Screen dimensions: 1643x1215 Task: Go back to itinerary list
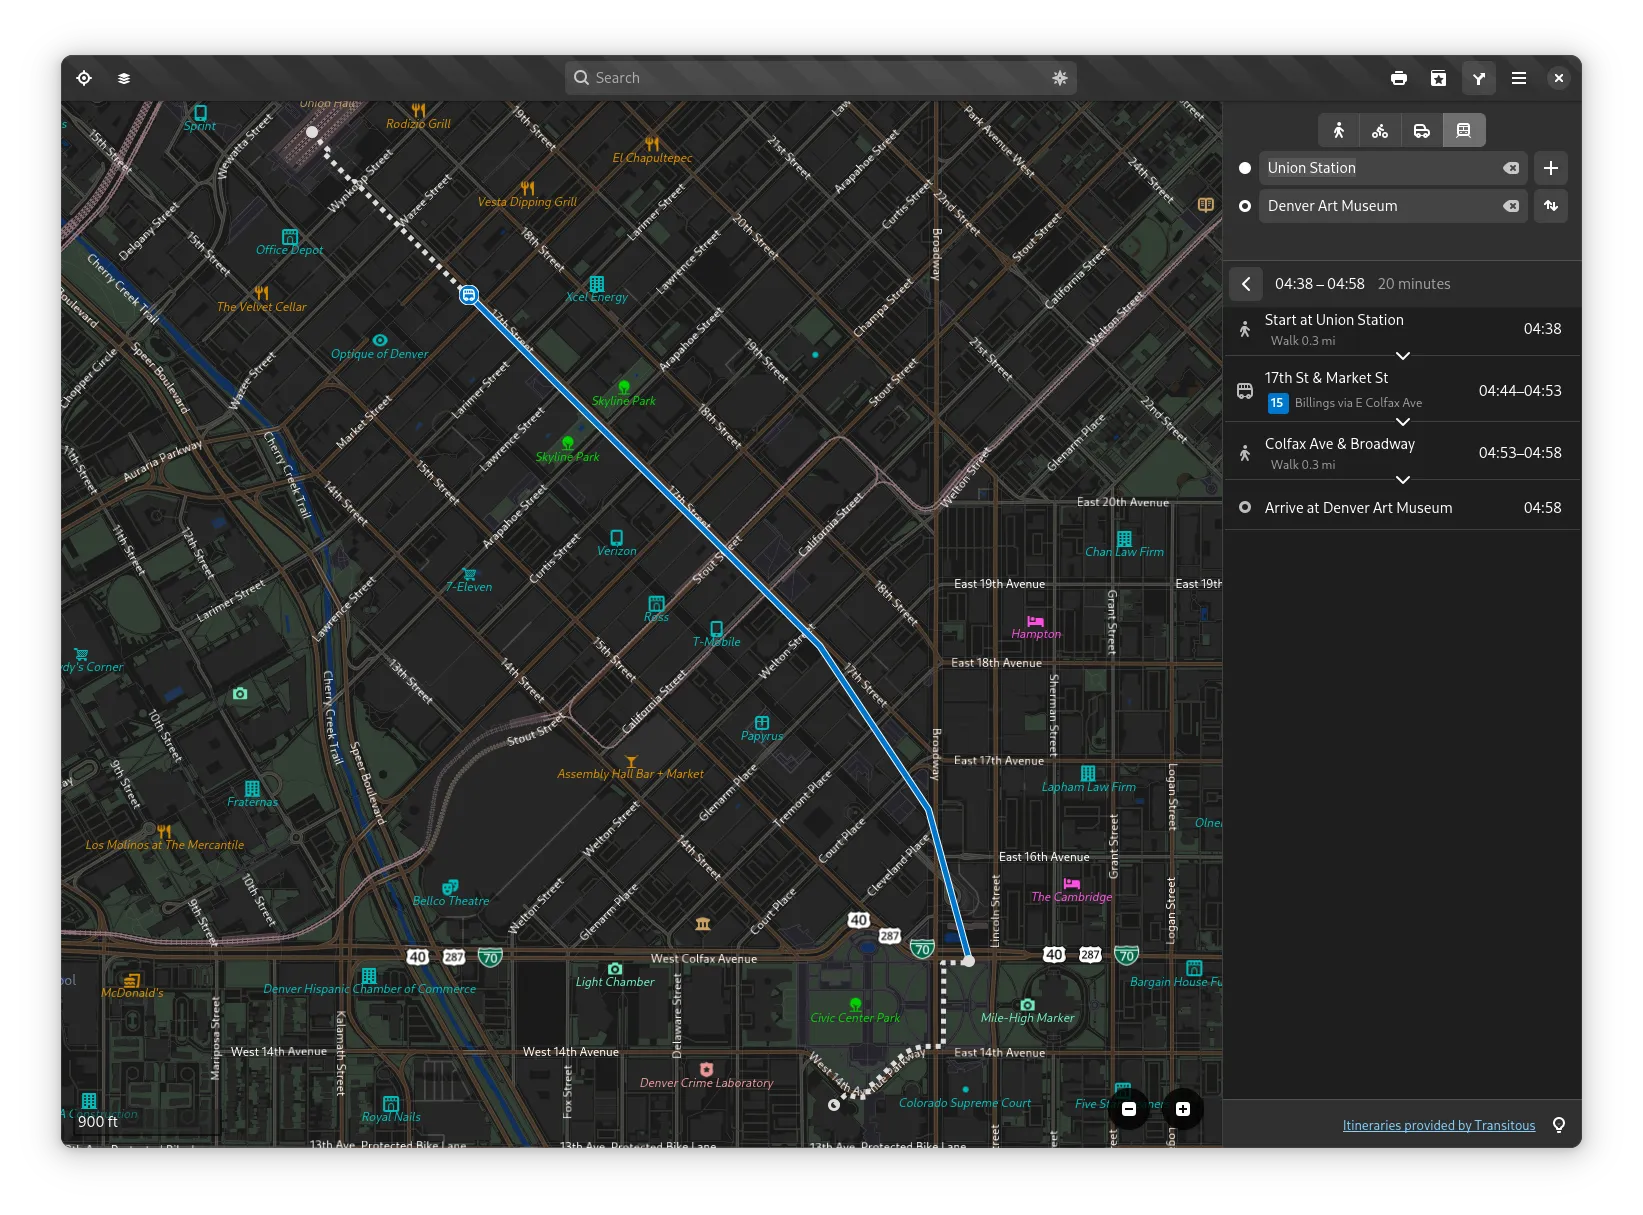1246,284
